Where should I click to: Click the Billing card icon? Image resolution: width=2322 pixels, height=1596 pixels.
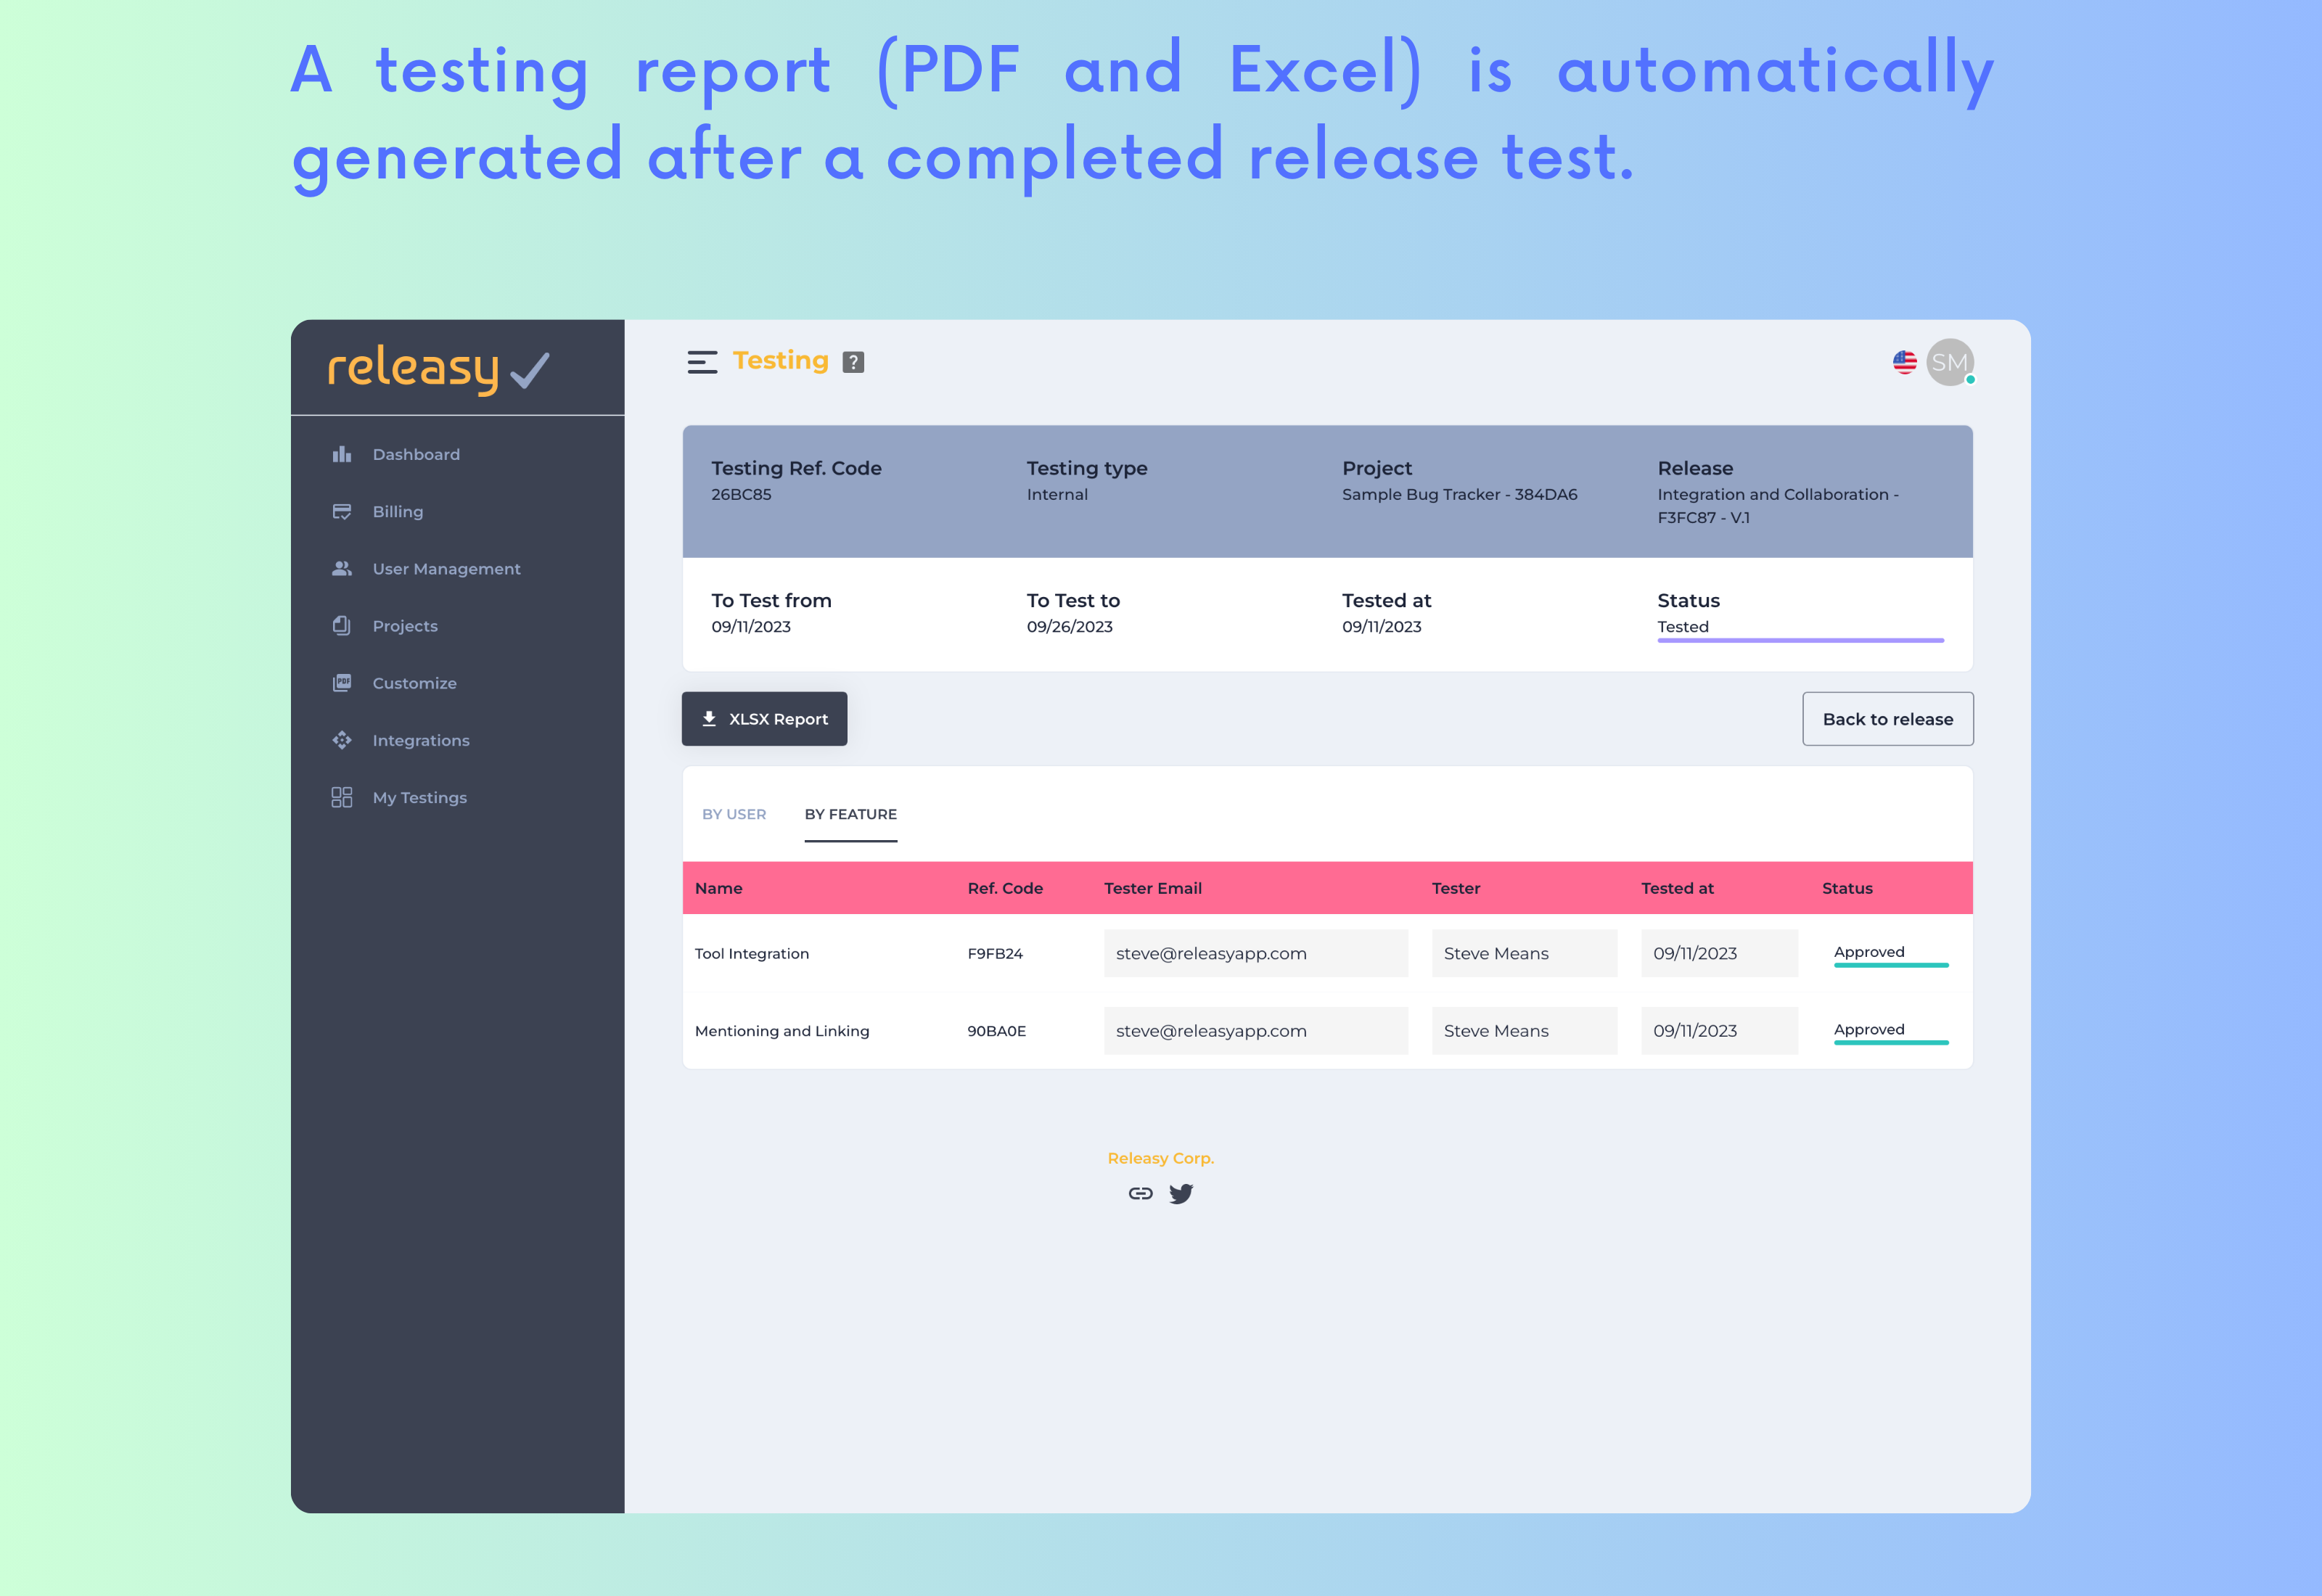(x=342, y=511)
